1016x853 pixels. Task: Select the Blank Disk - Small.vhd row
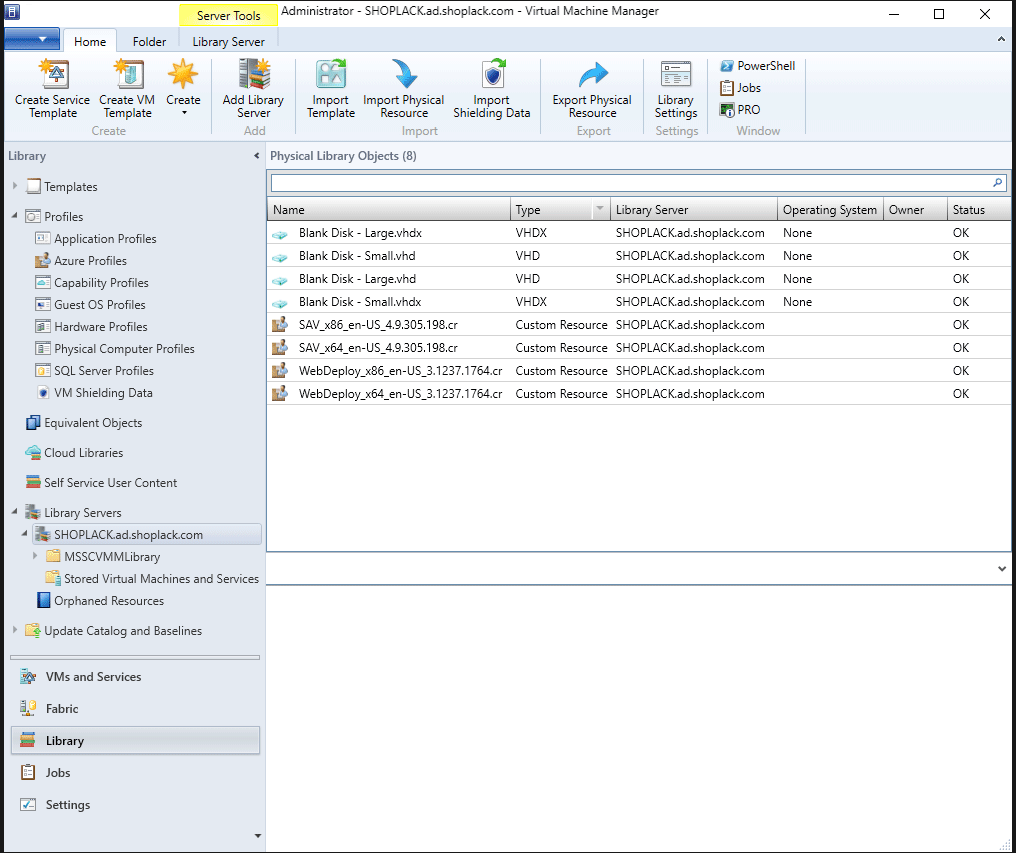click(638, 255)
